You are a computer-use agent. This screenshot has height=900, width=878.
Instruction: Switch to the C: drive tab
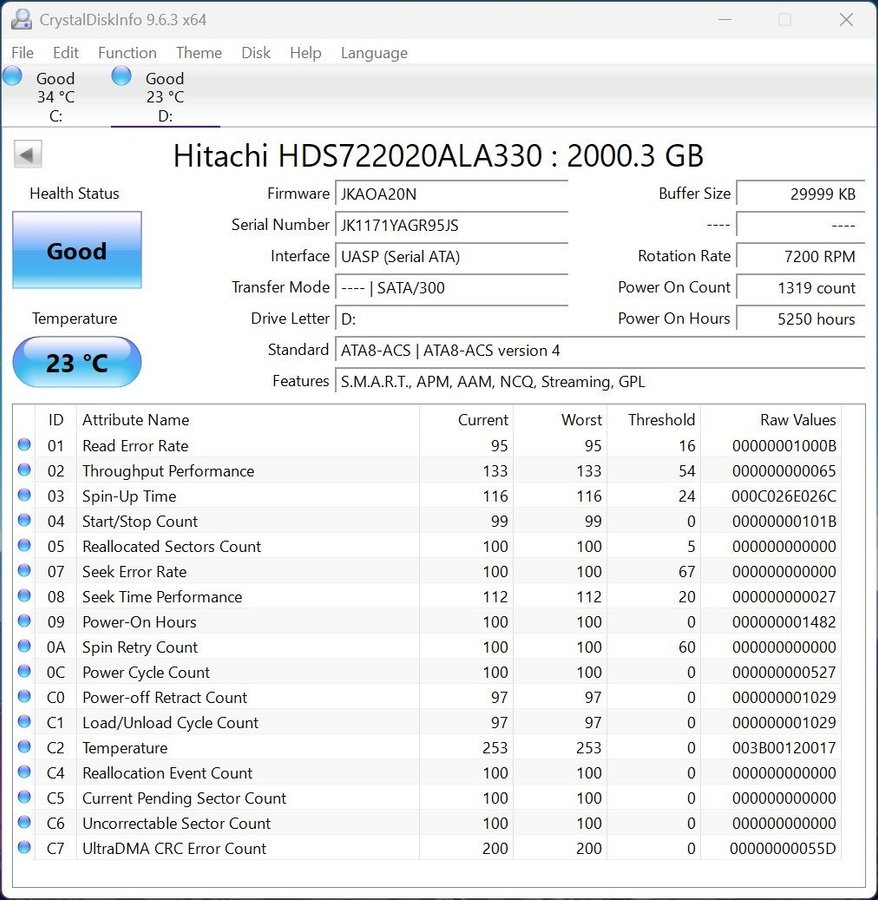click(x=55, y=97)
